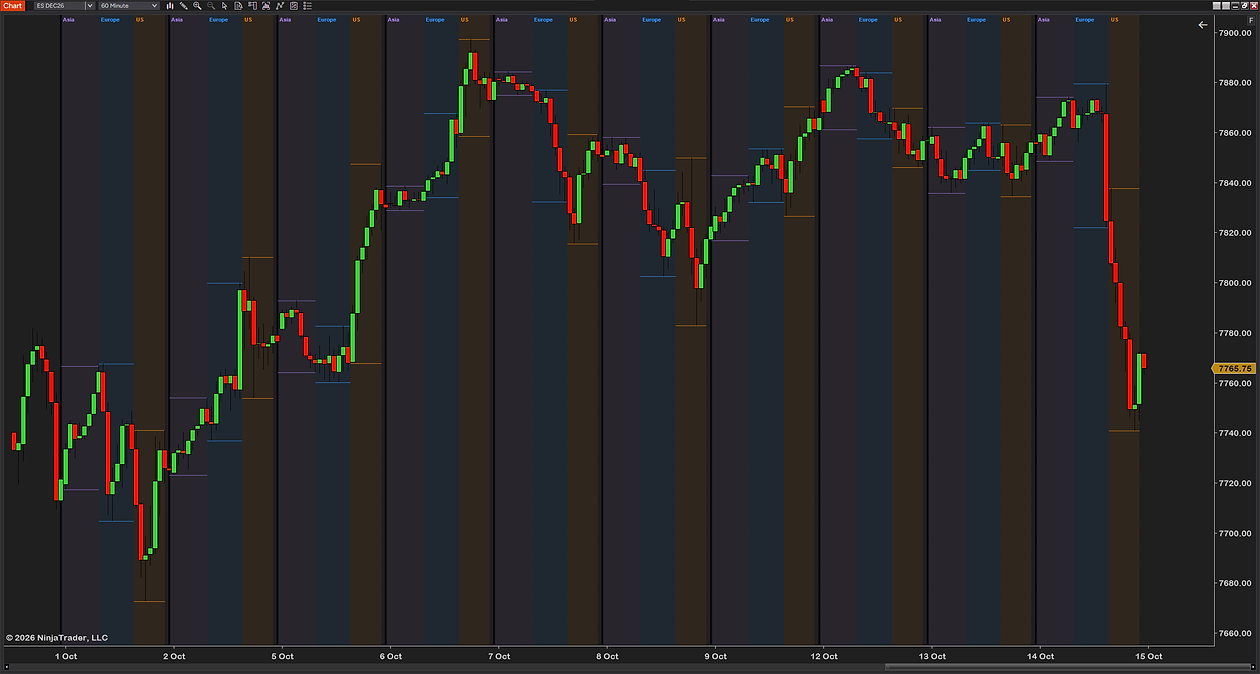Viewport: 1260px width, 674px height.
Task: Click the 5 Oct date label
Action: 282,656
